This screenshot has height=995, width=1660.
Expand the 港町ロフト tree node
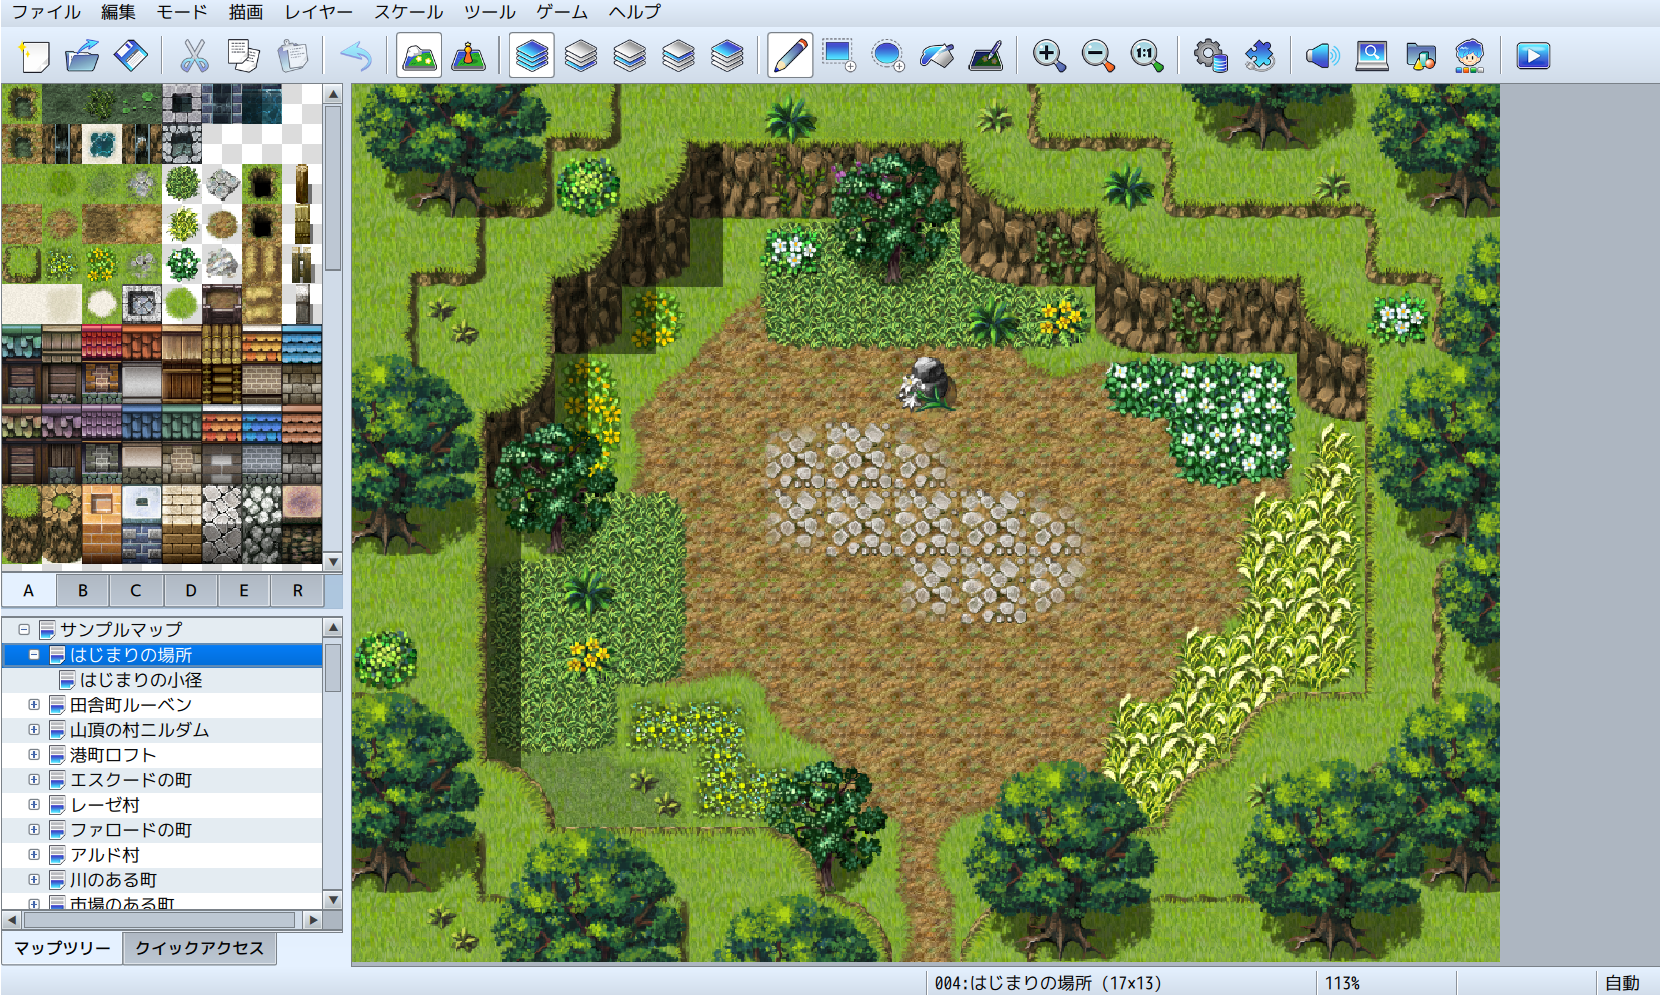tap(34, 755)
